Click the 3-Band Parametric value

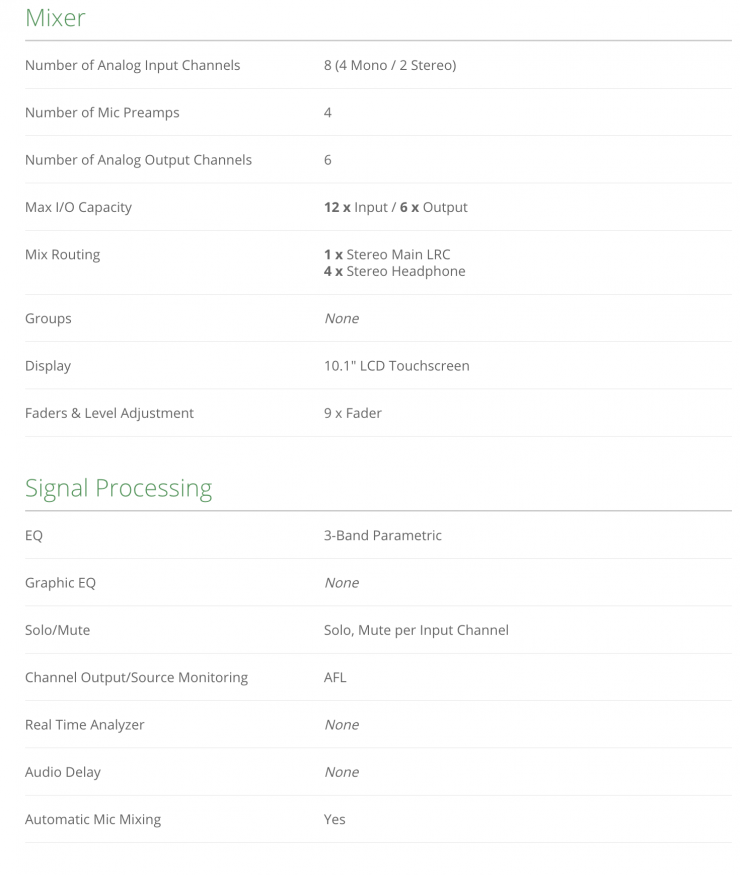coord(382,536)
